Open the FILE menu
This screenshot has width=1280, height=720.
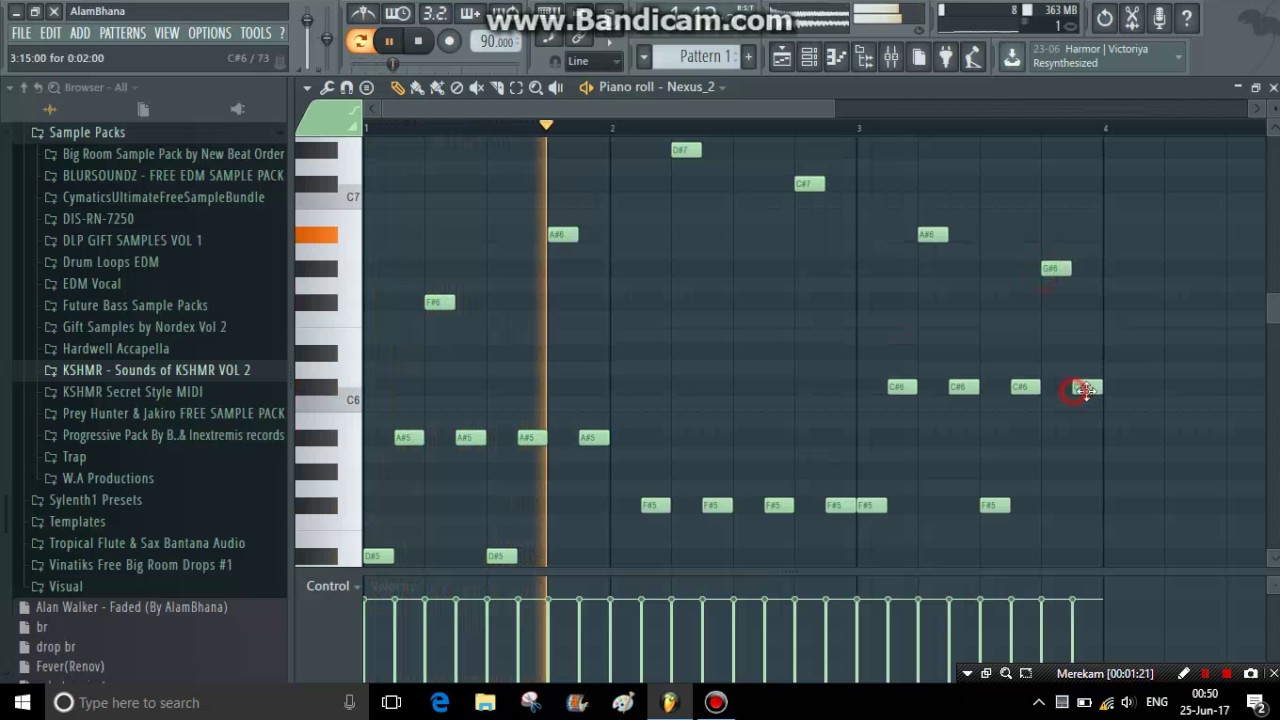[x=21, y=33]
